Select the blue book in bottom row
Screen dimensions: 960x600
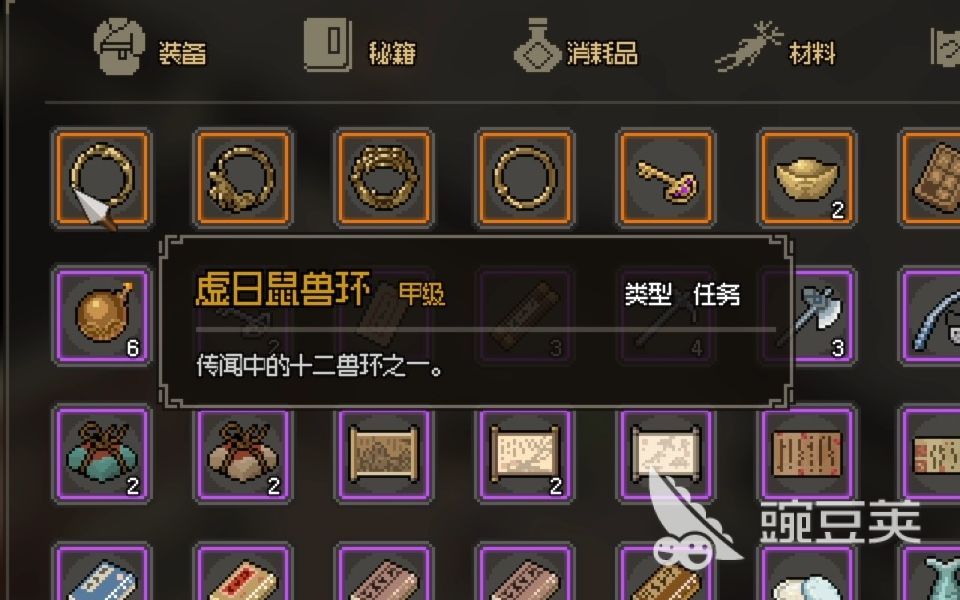pyautogui.click(x=102, y=573)
